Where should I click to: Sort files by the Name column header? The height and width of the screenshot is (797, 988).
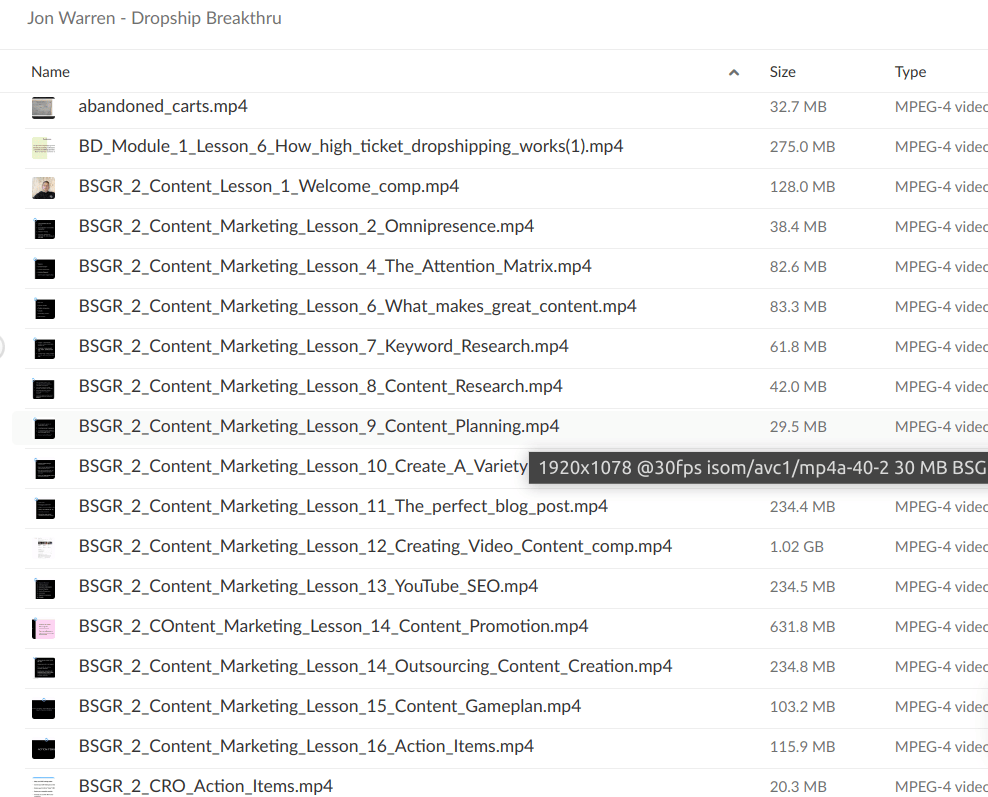(51, 72)
